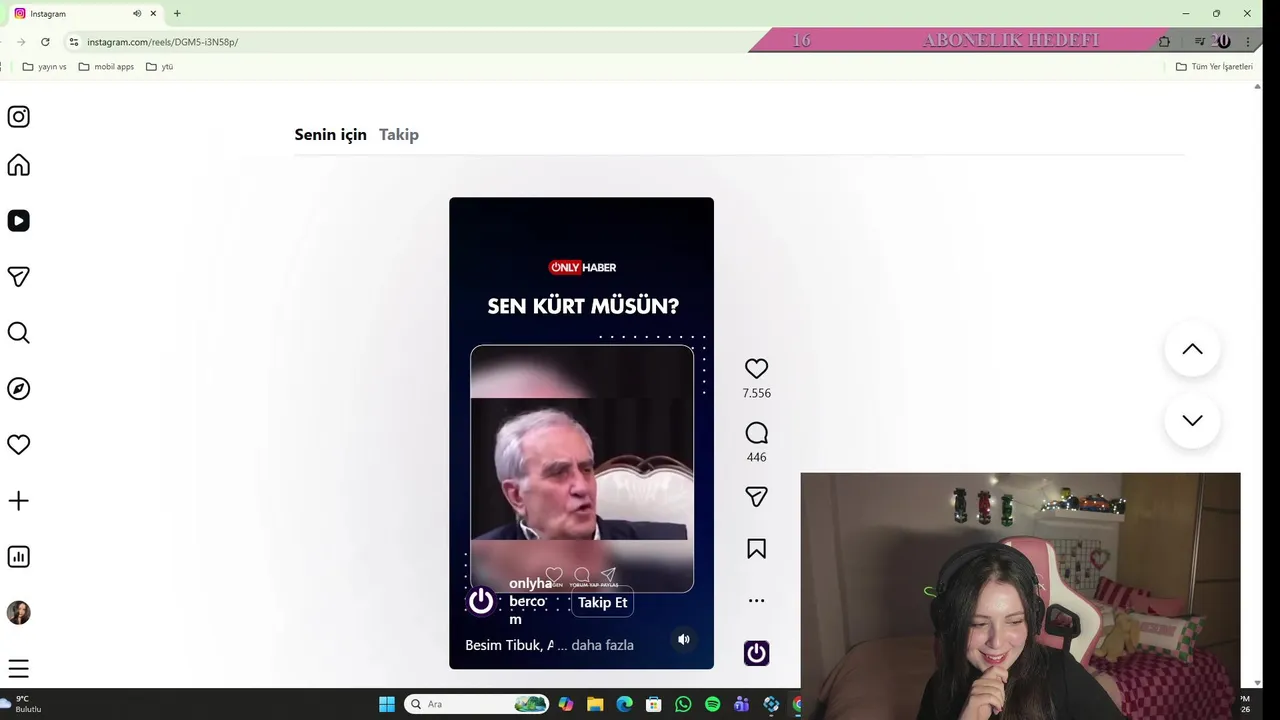This screenshot has height=720, width=1280.
Task: View site information icon in address bar
Action: [73, 42]
